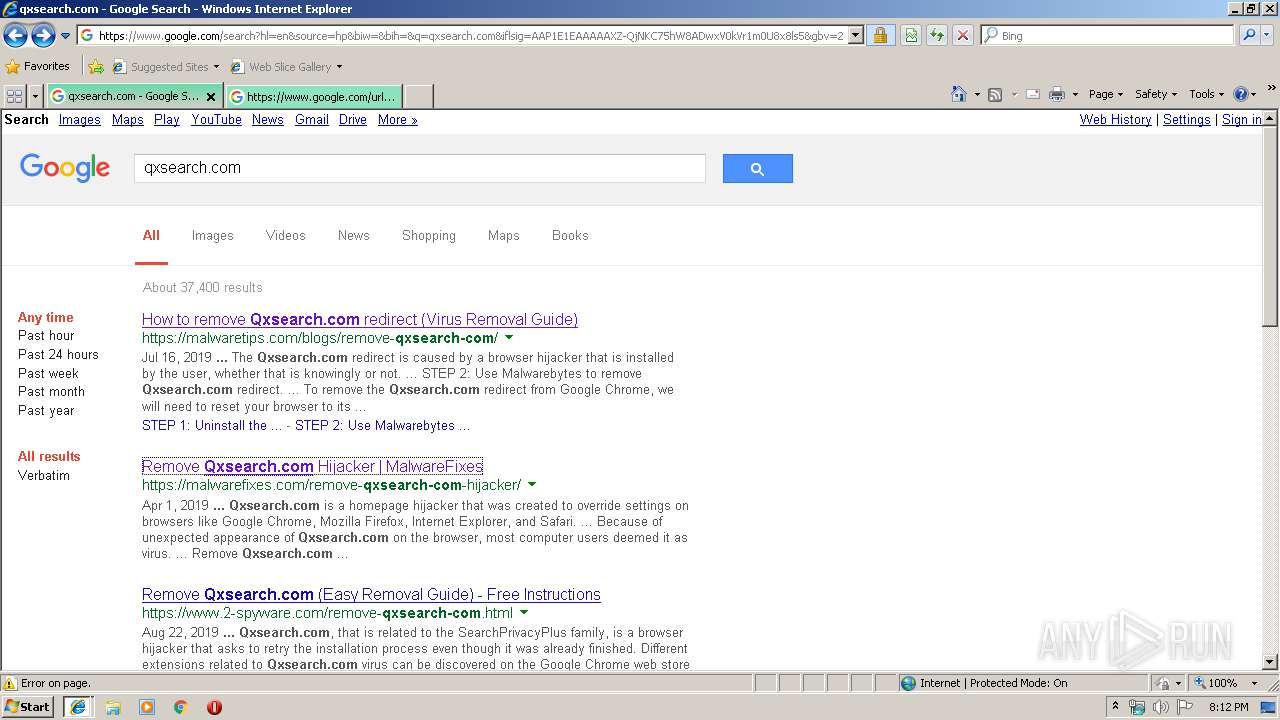This screenshot has width=1280, height=720.
Task: Launch Google Chrome from the taskbar
Action: click(181, 707)
